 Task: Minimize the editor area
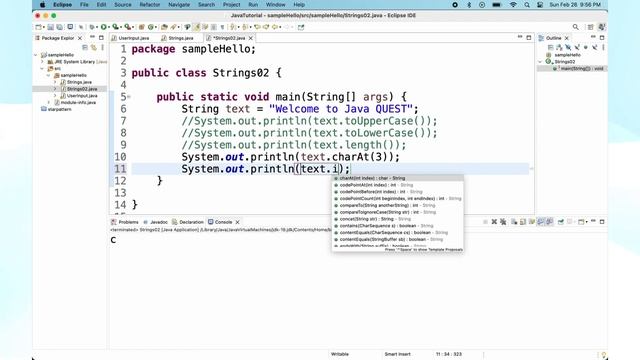(520, 37)
